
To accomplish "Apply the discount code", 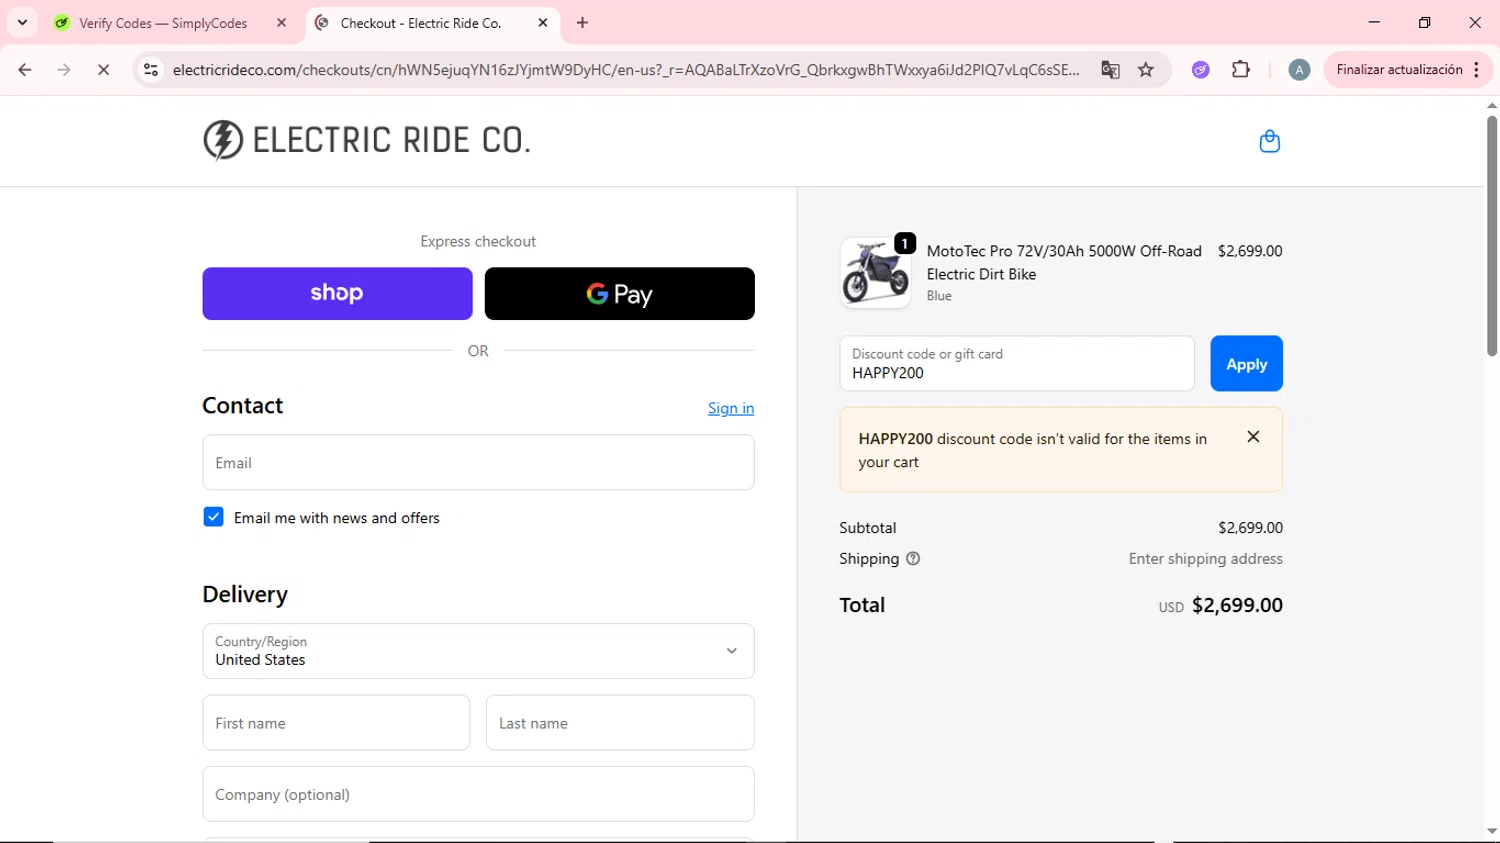I will click(x=1246, y=364).
